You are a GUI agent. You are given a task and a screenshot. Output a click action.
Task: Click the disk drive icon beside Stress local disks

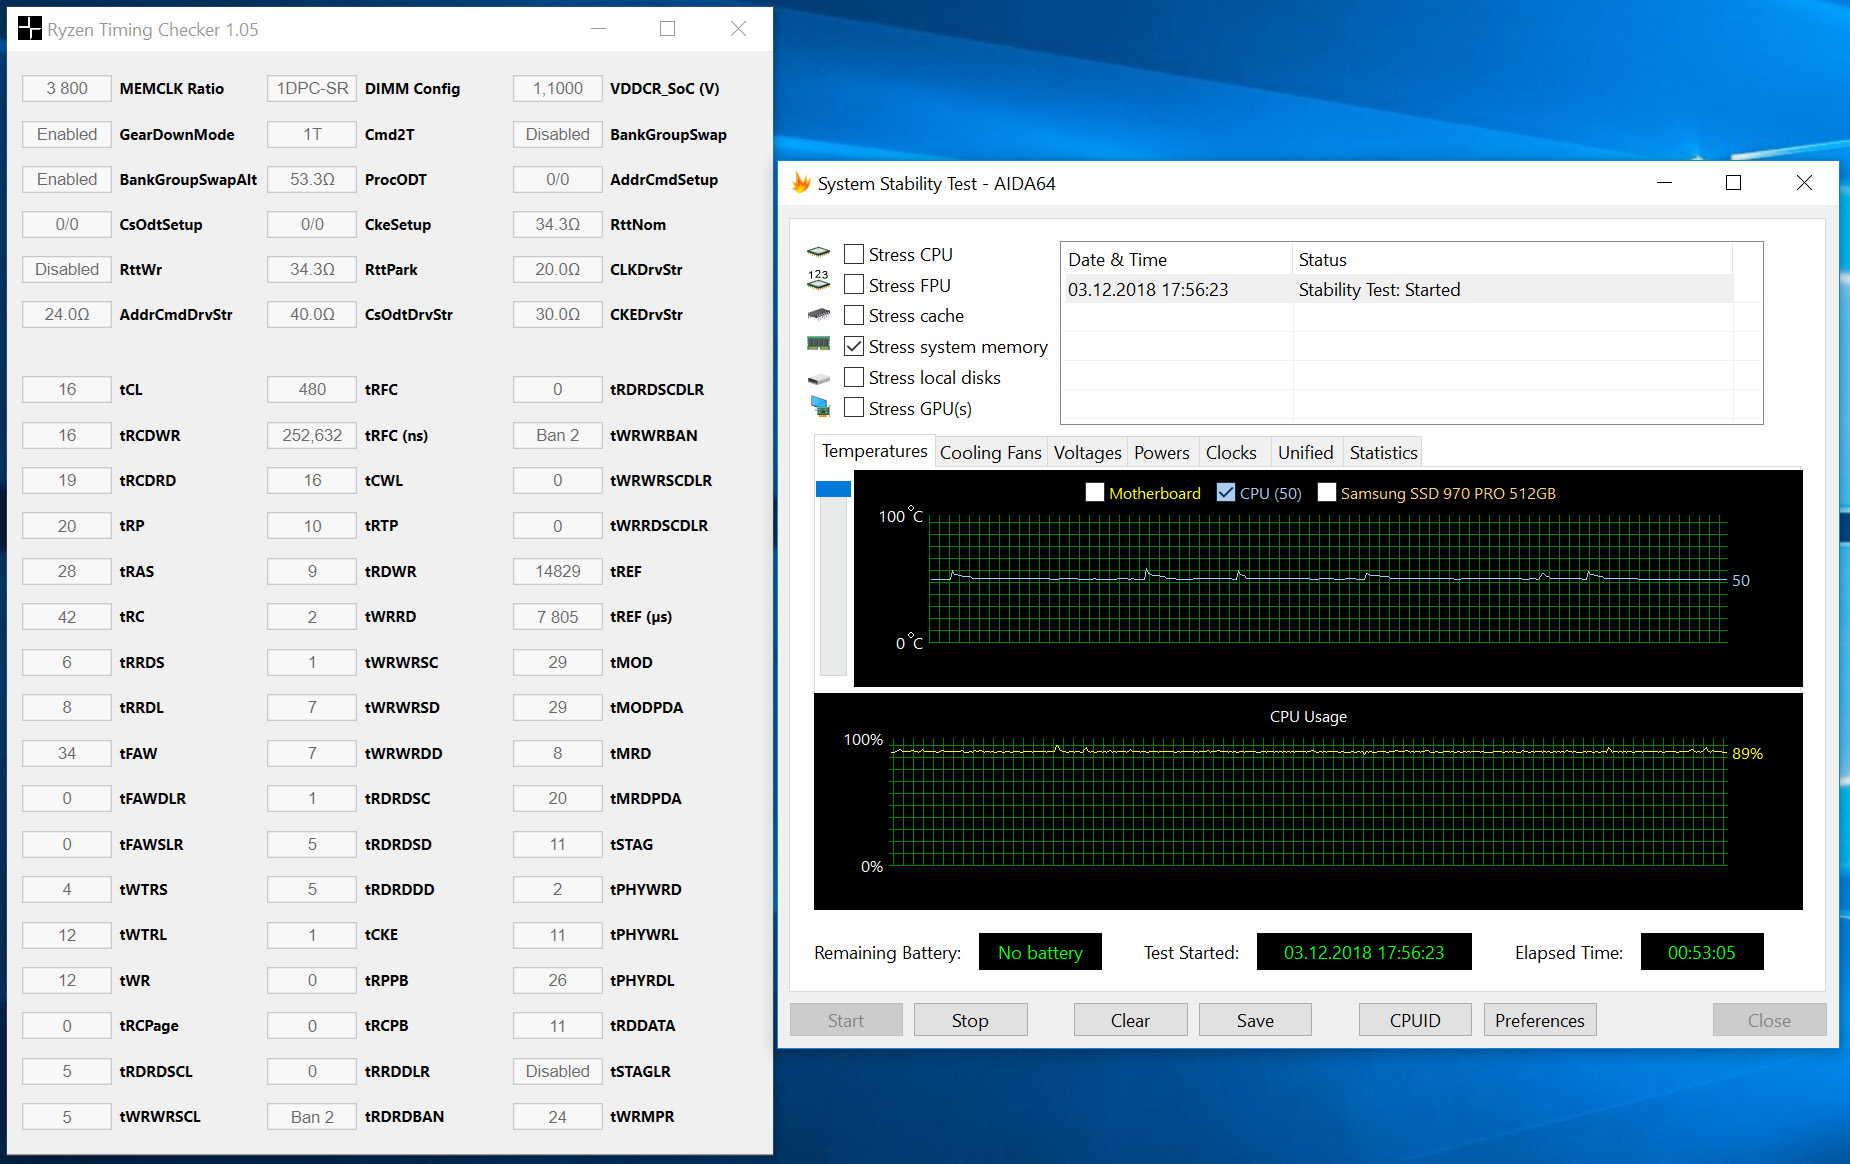pyautogui.click(x=819, y=378)
